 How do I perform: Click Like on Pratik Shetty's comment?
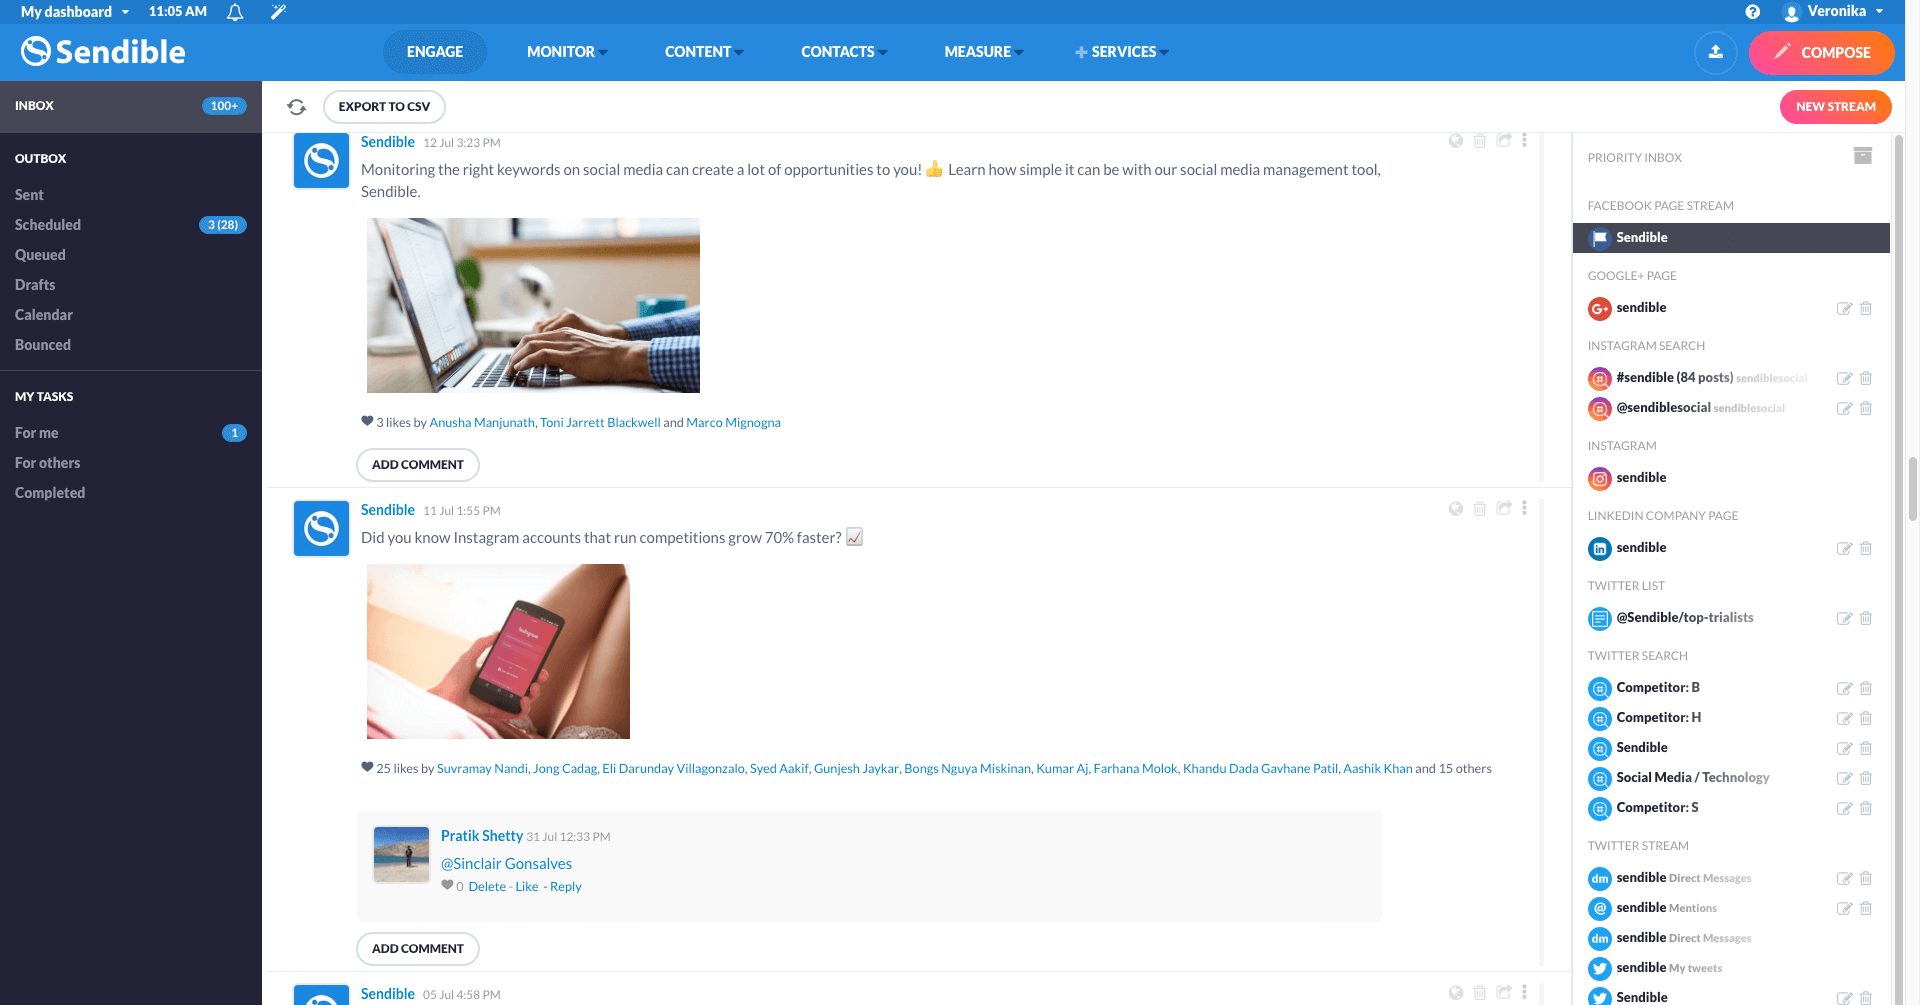click(x=526, y=887)
